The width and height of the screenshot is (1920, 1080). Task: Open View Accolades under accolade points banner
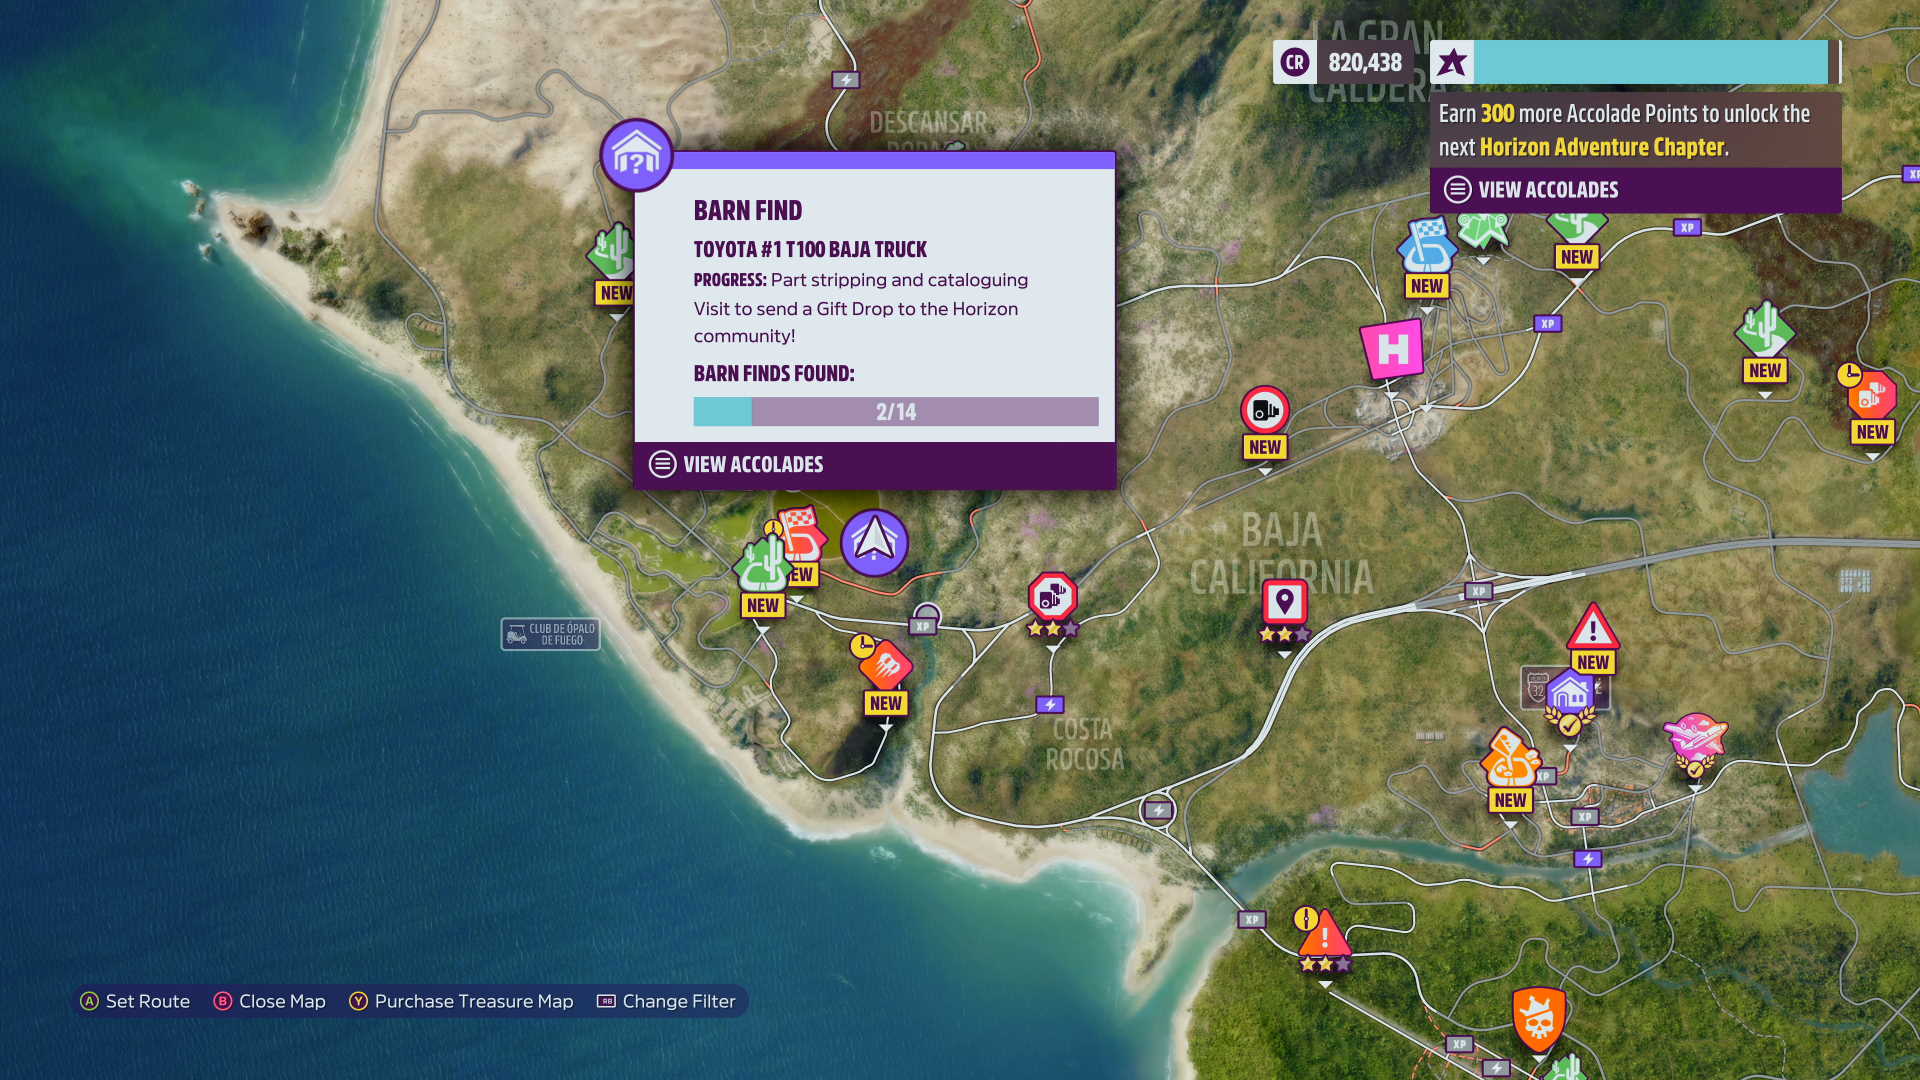pyautogui.click(x=1548, y=190)
